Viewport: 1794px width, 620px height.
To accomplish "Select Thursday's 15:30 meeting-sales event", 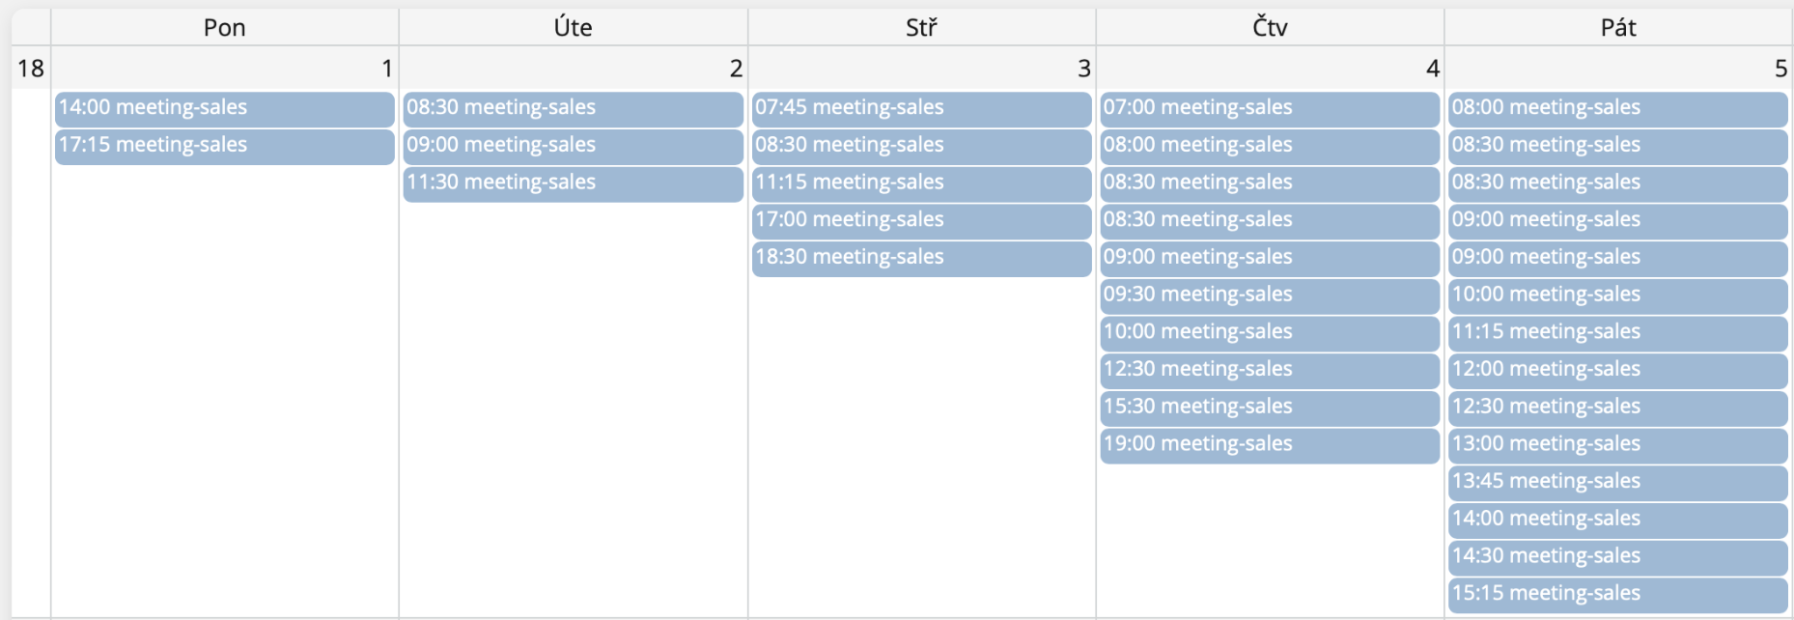I will (x=1268, y=407).
